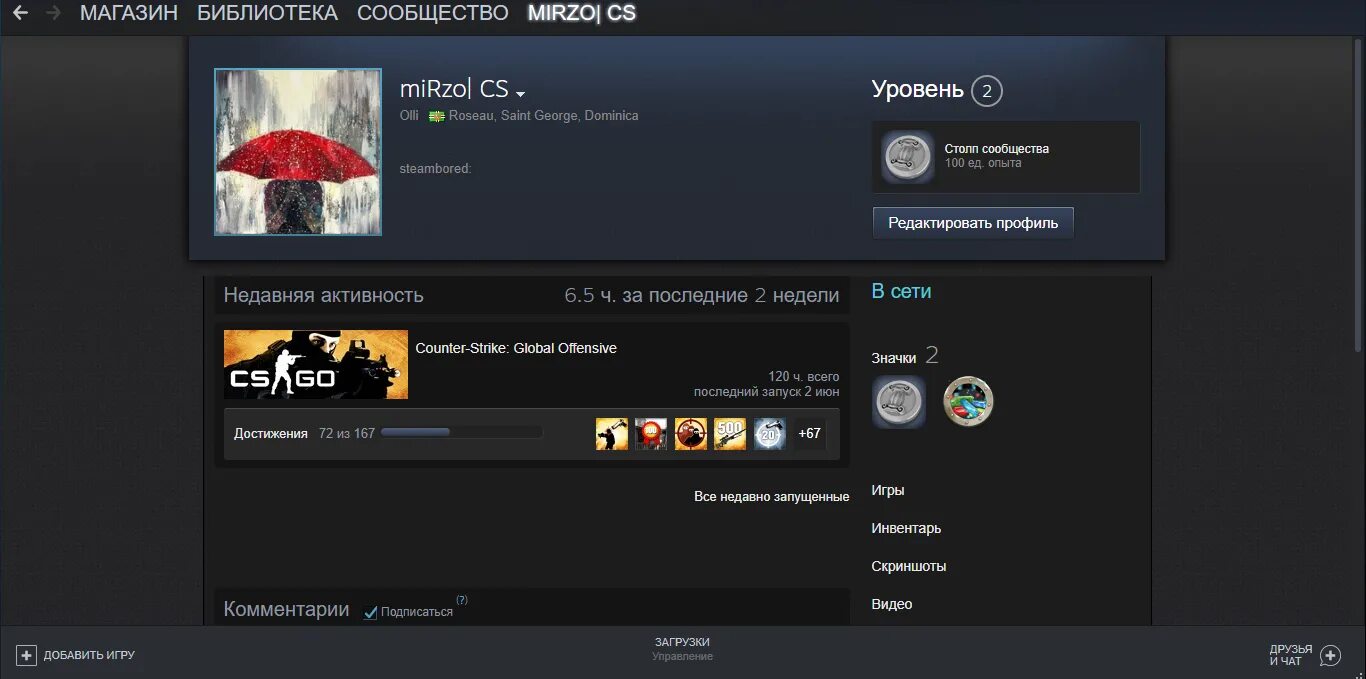
Task: Toggle the Подписаться comments checkbox
Action: pyautogui.click(x=371, y=612)
